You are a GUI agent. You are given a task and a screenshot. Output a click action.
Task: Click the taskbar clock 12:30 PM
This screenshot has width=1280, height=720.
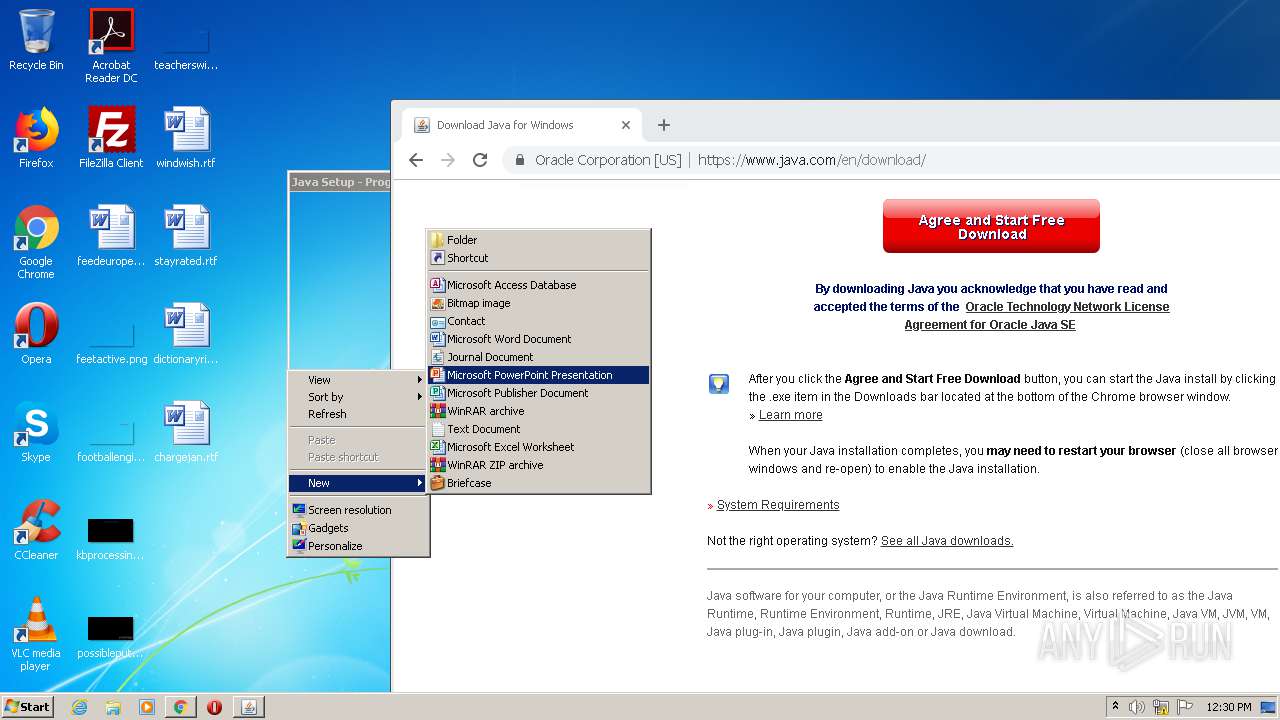pyautogui.click(x=1229, y=707)
